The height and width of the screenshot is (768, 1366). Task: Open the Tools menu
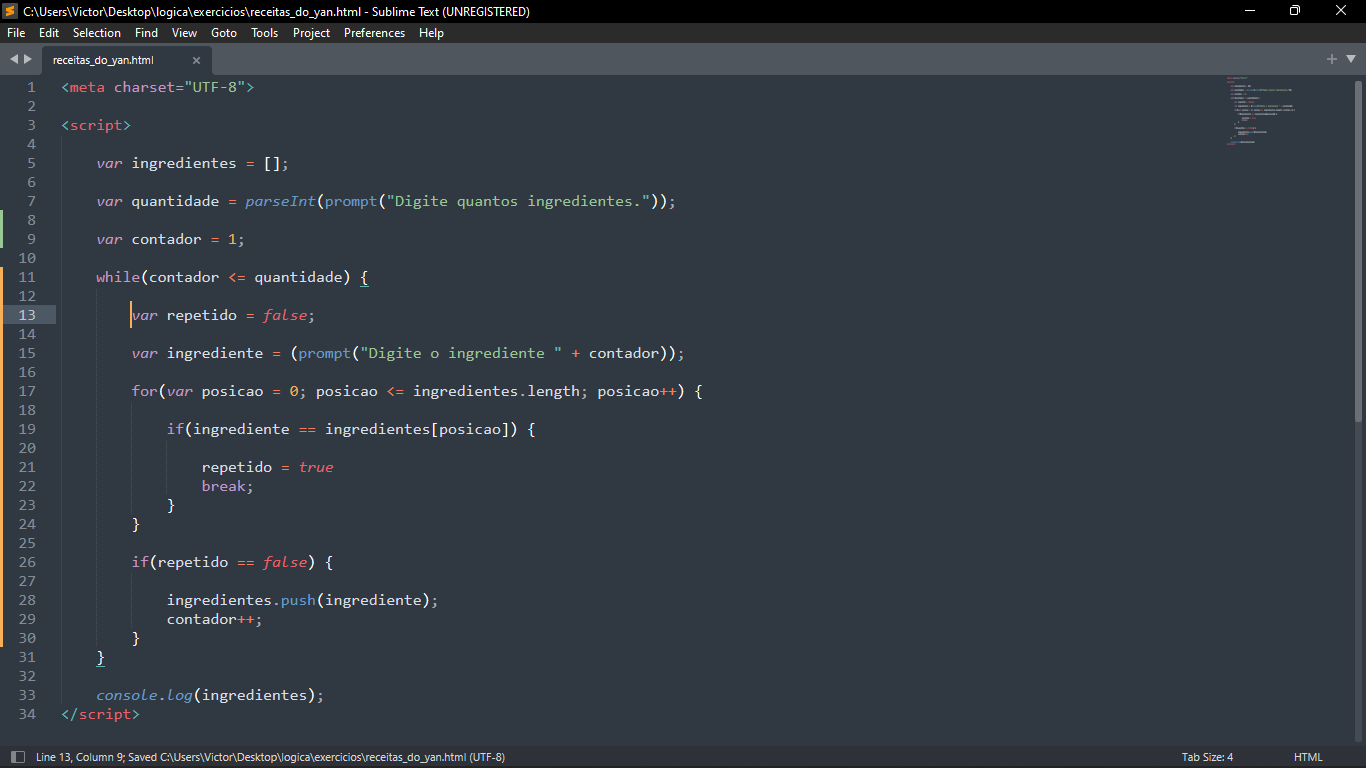tap(264, 33)
